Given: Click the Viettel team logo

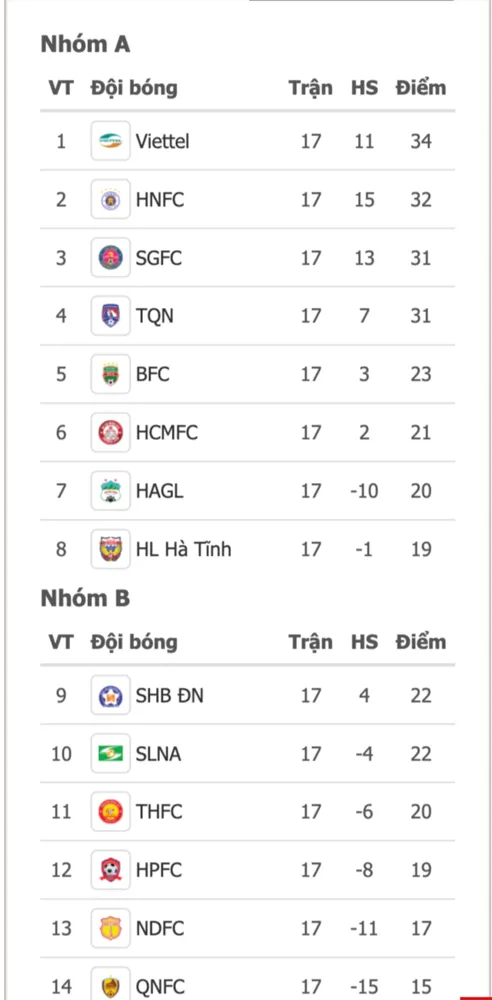Looking at the screenshot, I should tap(110, 140).
